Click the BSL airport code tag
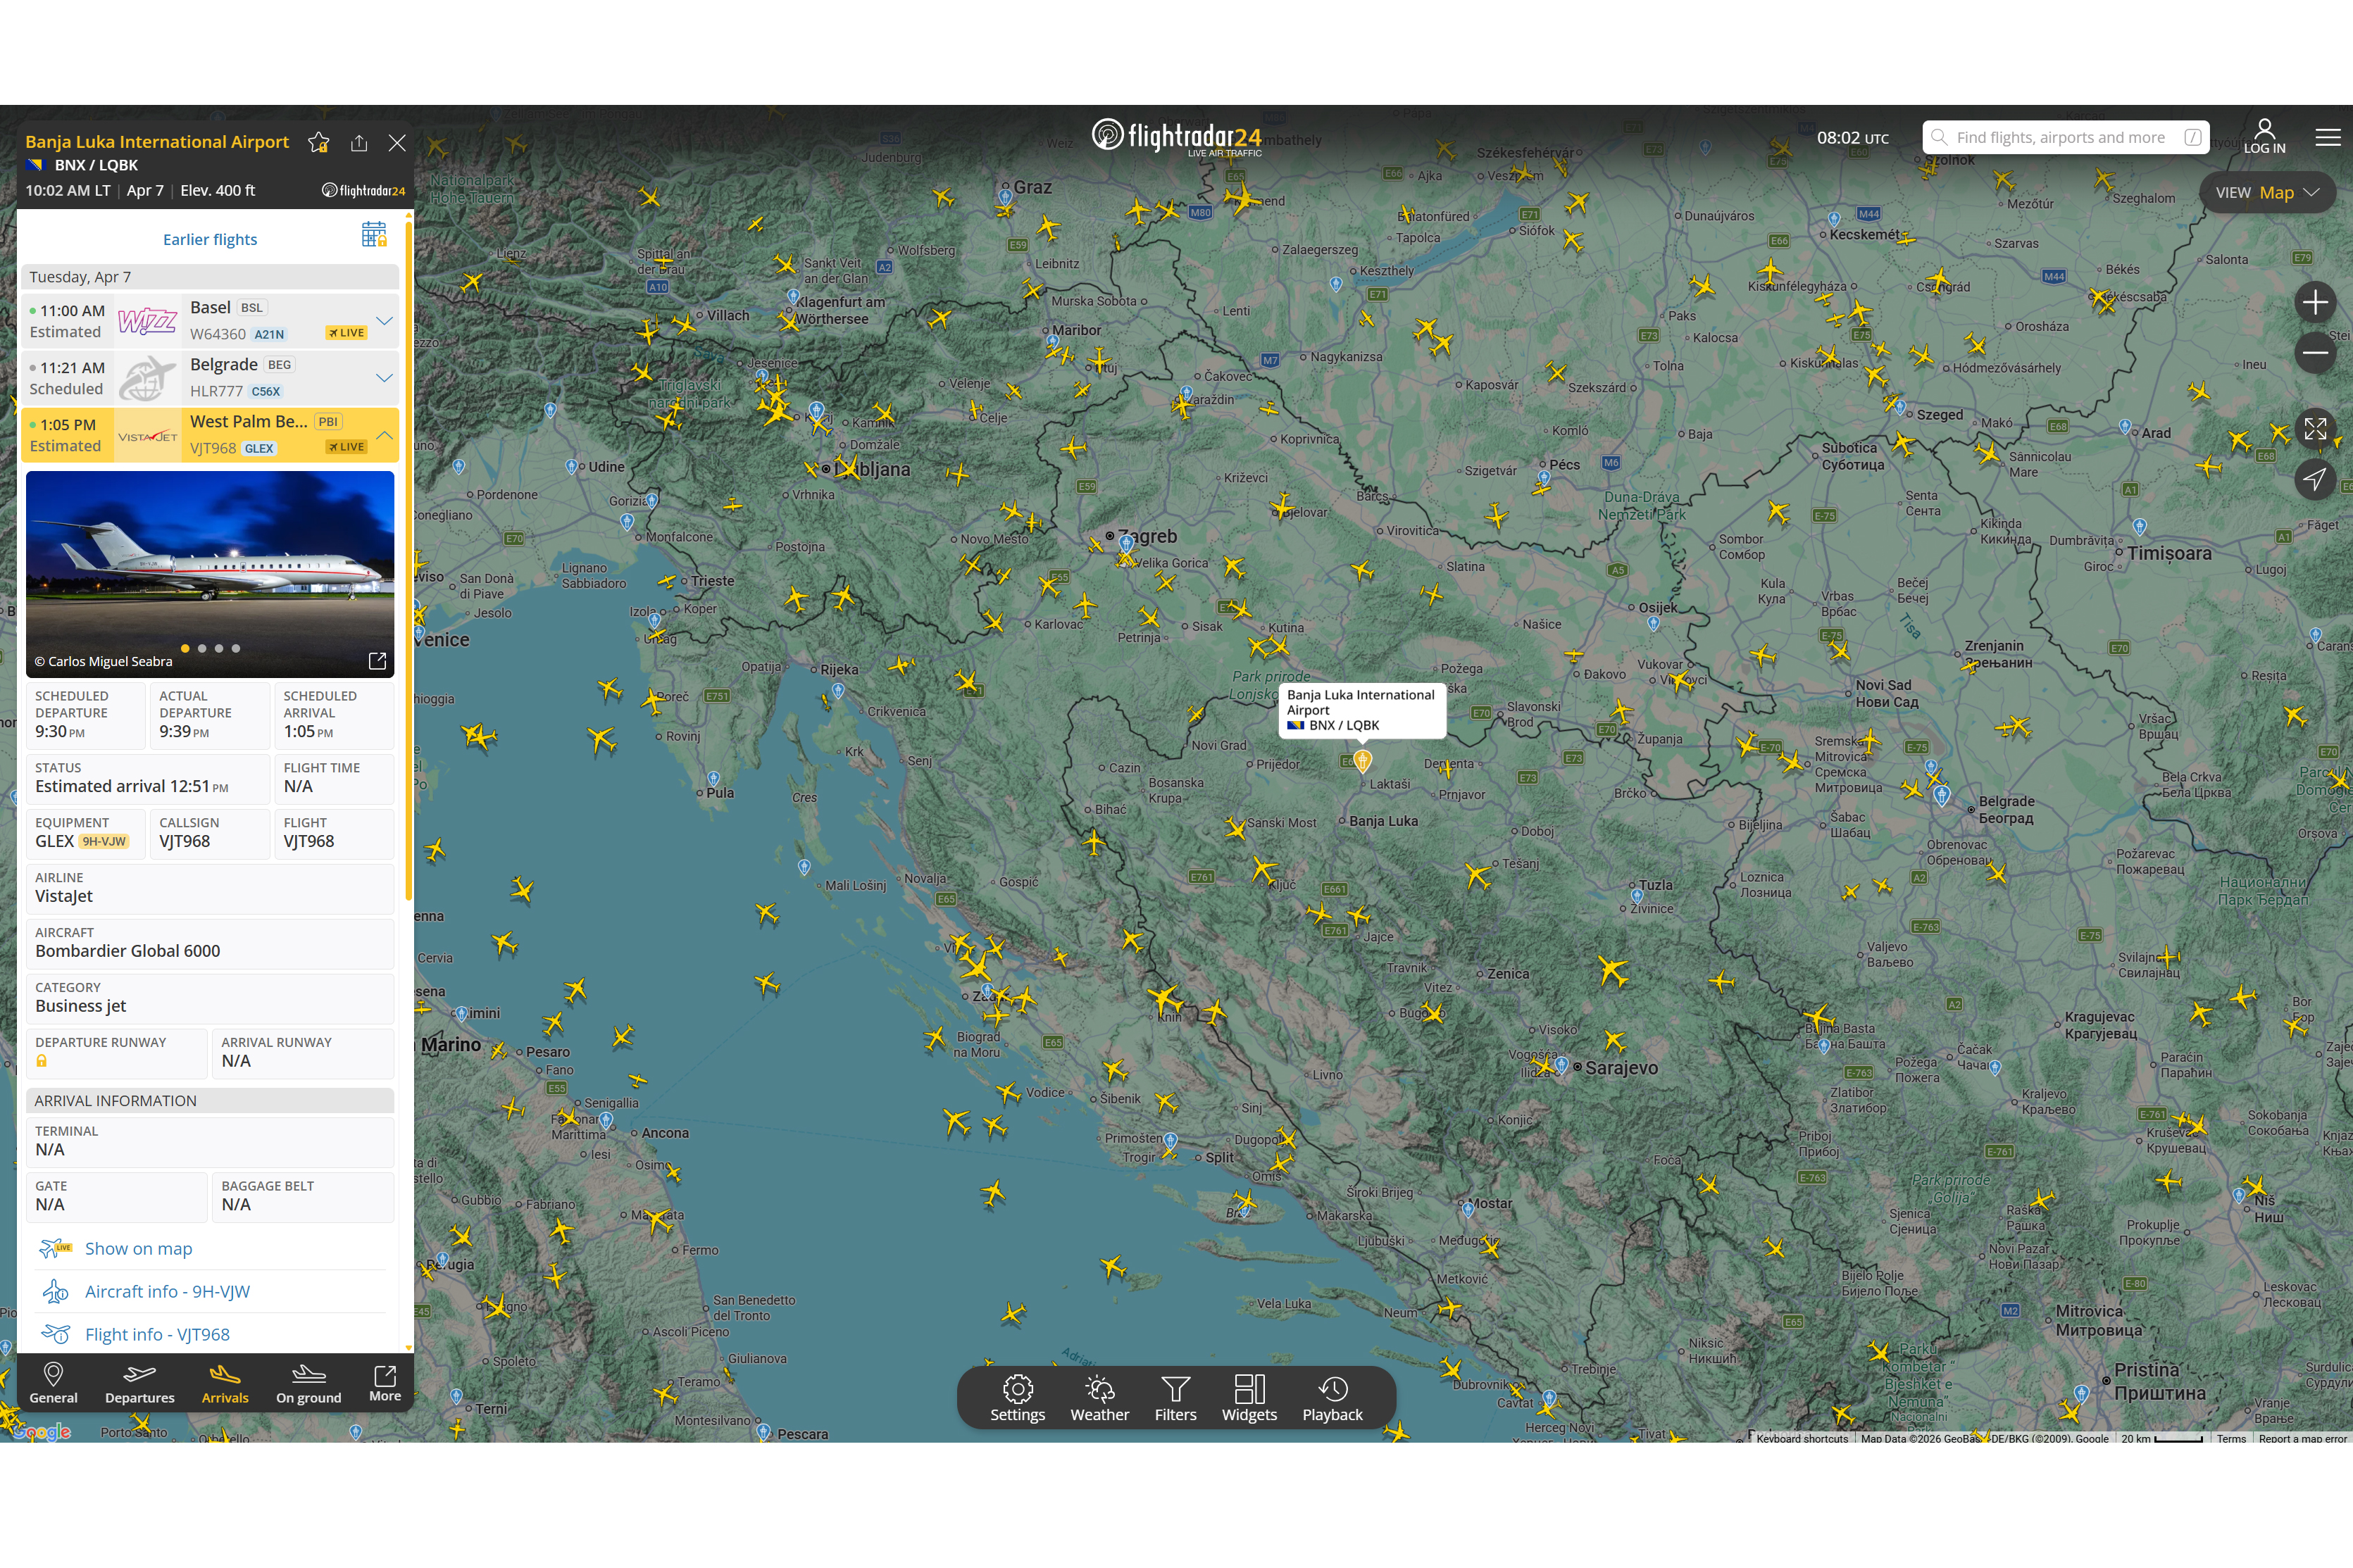The width and height of the screenshot is (2353, 1568). point(252,308)
